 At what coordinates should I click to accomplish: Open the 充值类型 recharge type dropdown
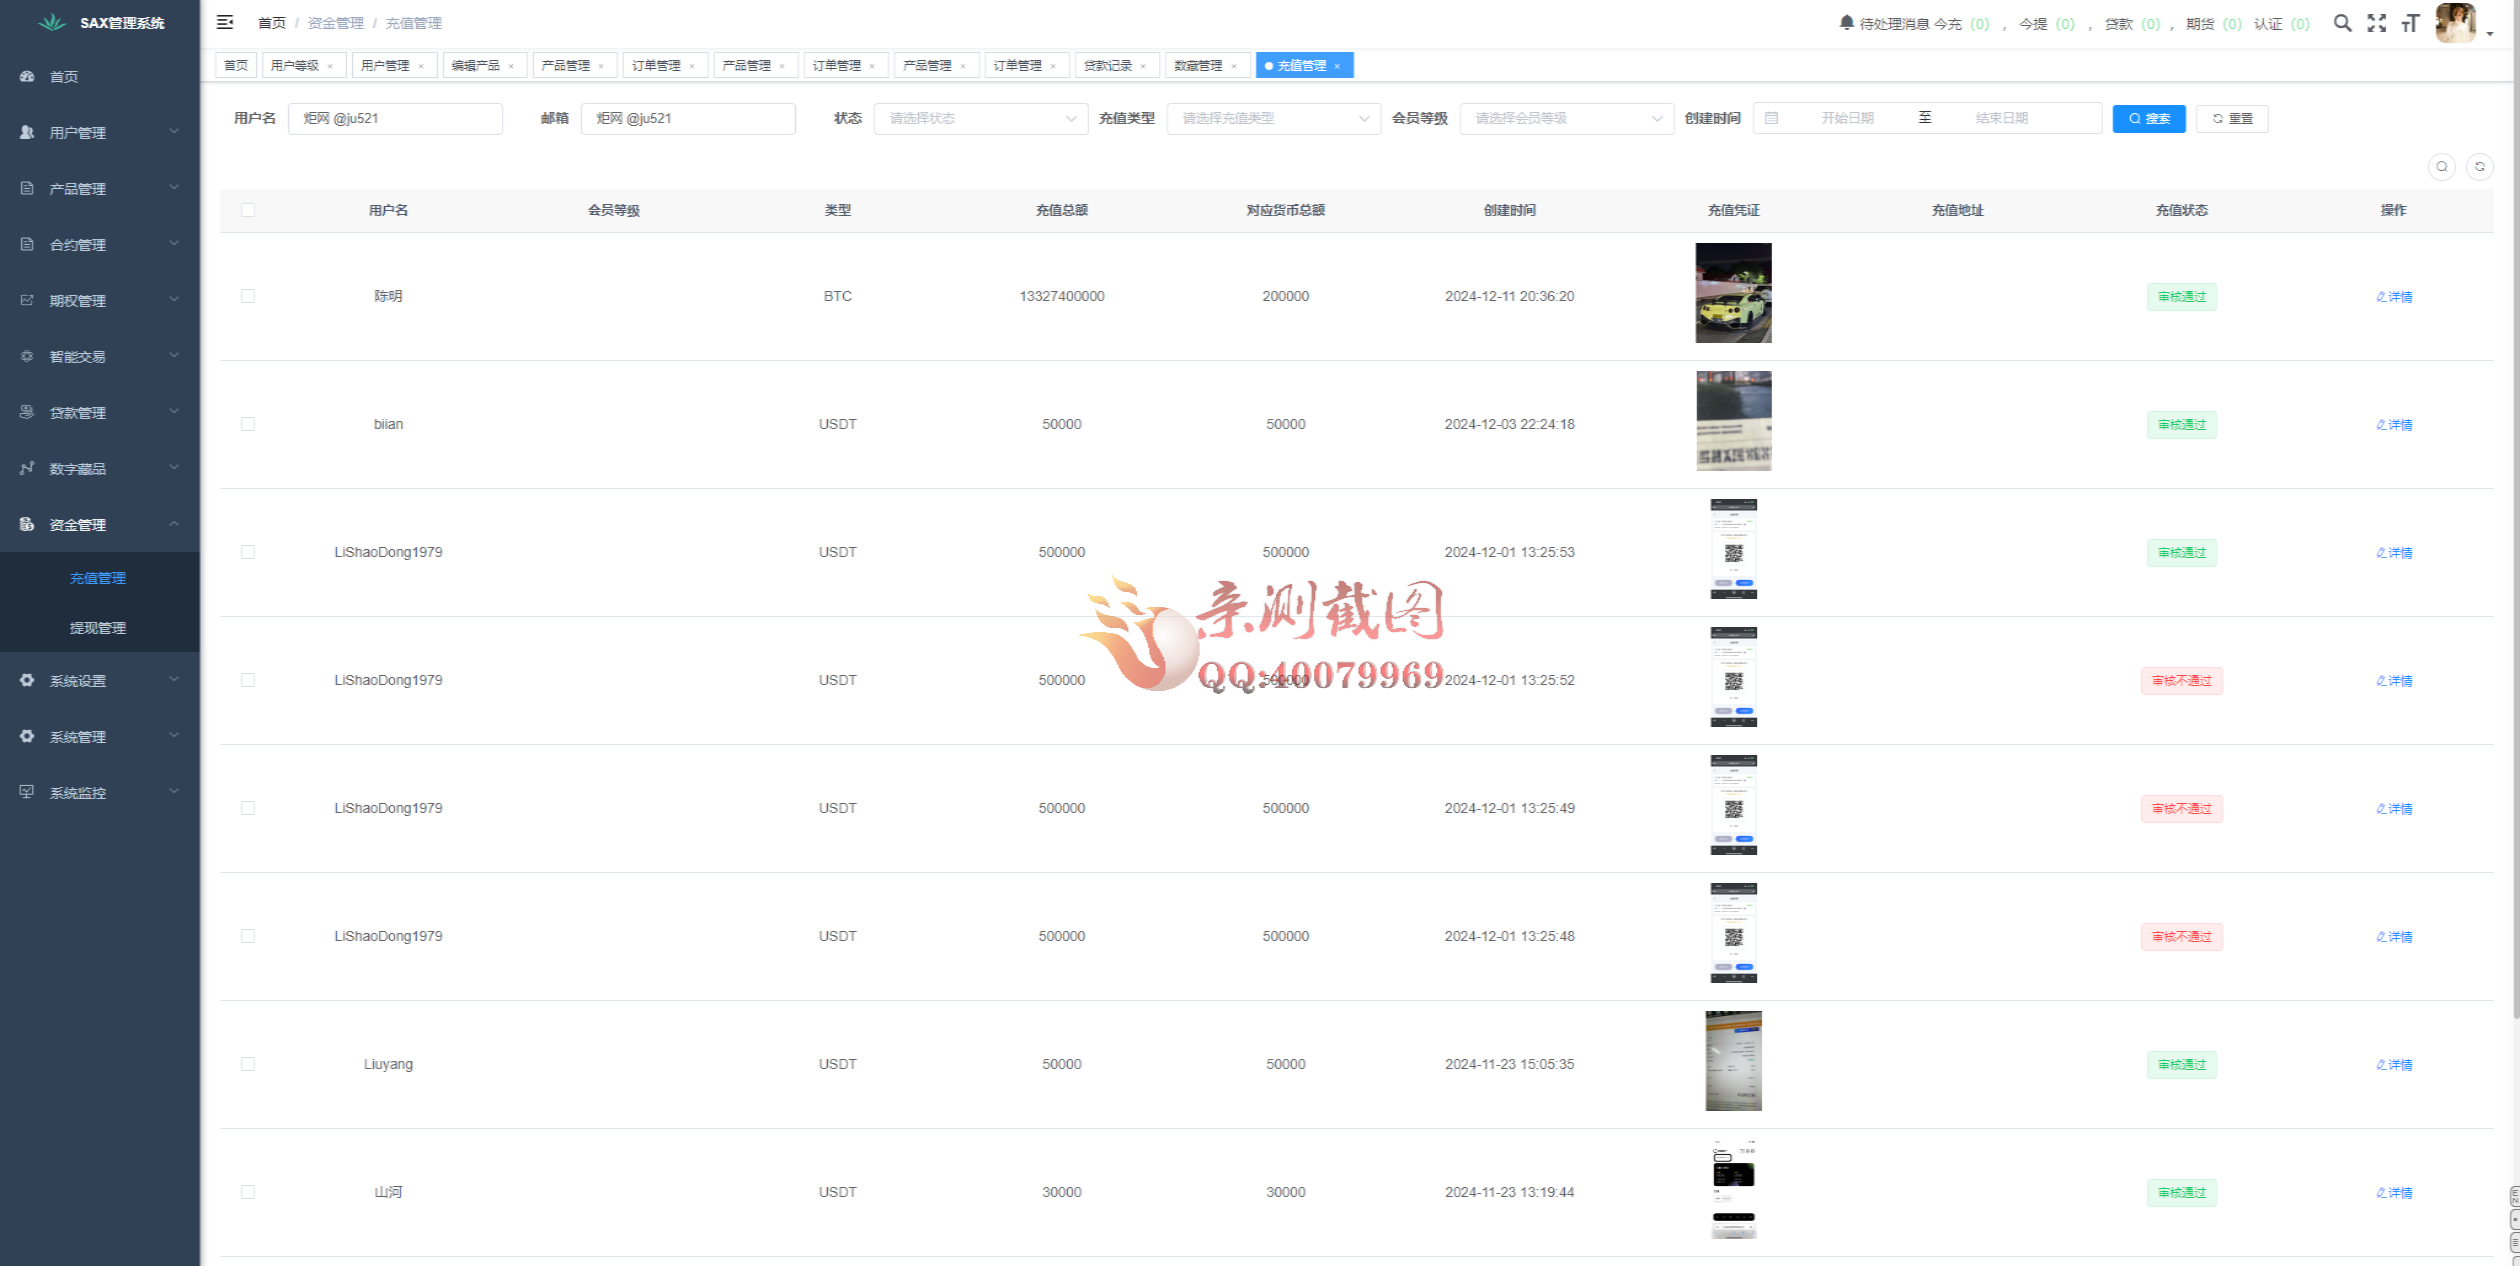[1273, 118]
